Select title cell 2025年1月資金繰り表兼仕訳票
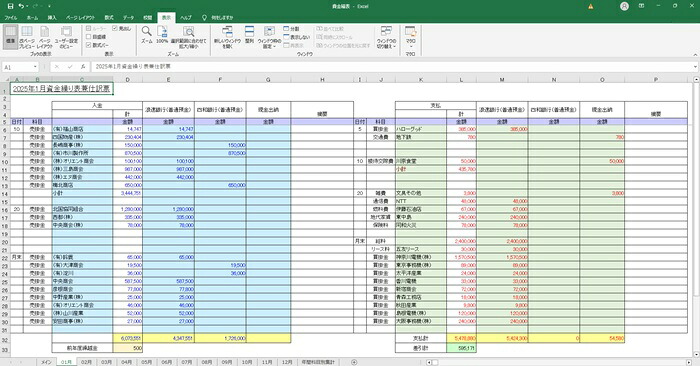The height and width of the screenshot is (366, 700). (61, 88)
